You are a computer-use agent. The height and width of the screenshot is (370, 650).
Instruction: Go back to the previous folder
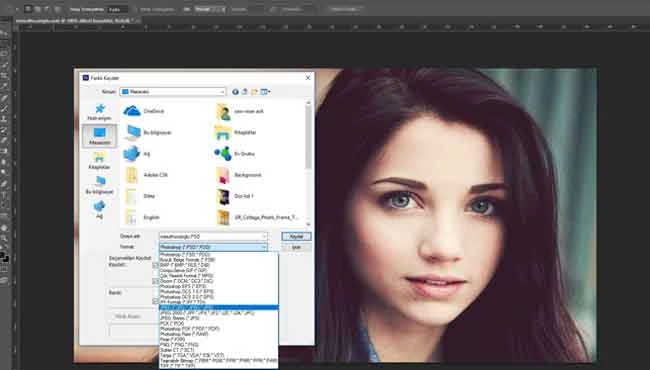click(x=235, y=92)
